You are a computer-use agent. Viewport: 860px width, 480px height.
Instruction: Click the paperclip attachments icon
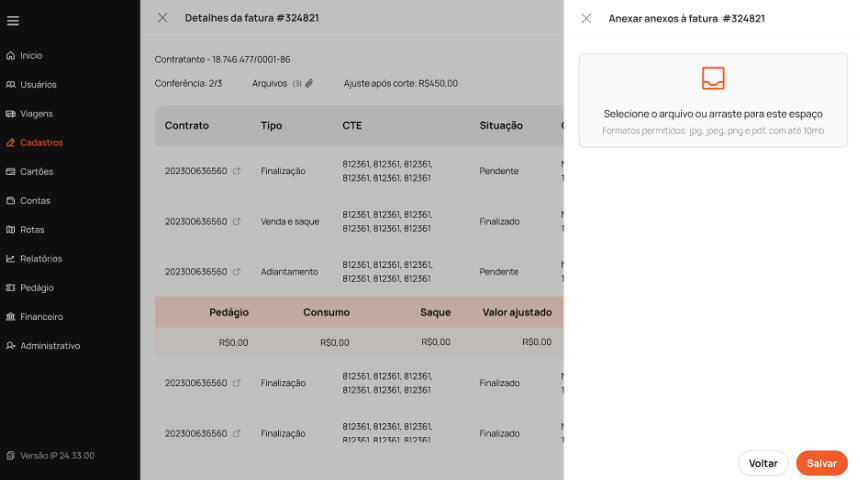[309, 84]
